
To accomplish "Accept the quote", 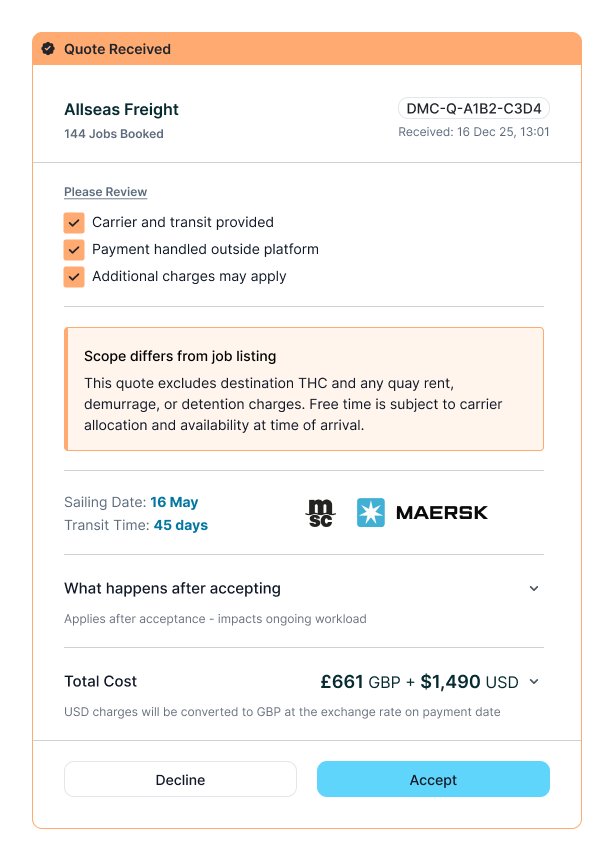I will (433, 779).
